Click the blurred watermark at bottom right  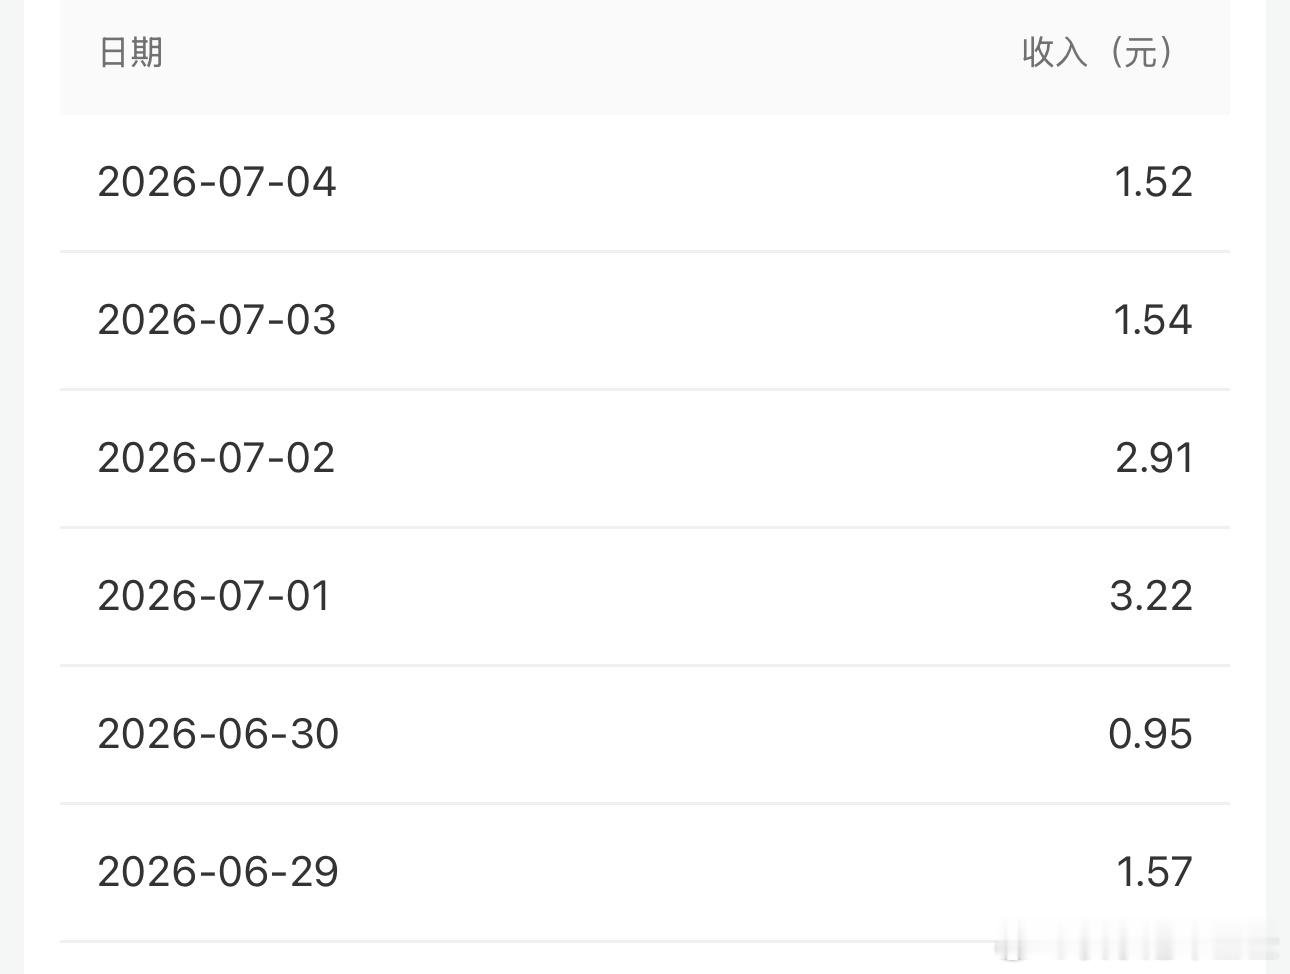[x=1140, y=945]
